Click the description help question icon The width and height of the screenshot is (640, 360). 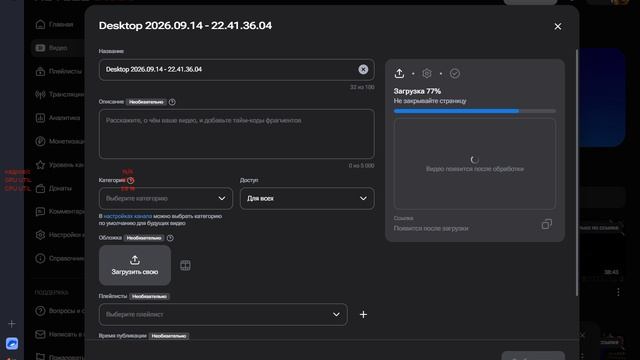click(172, 102)
